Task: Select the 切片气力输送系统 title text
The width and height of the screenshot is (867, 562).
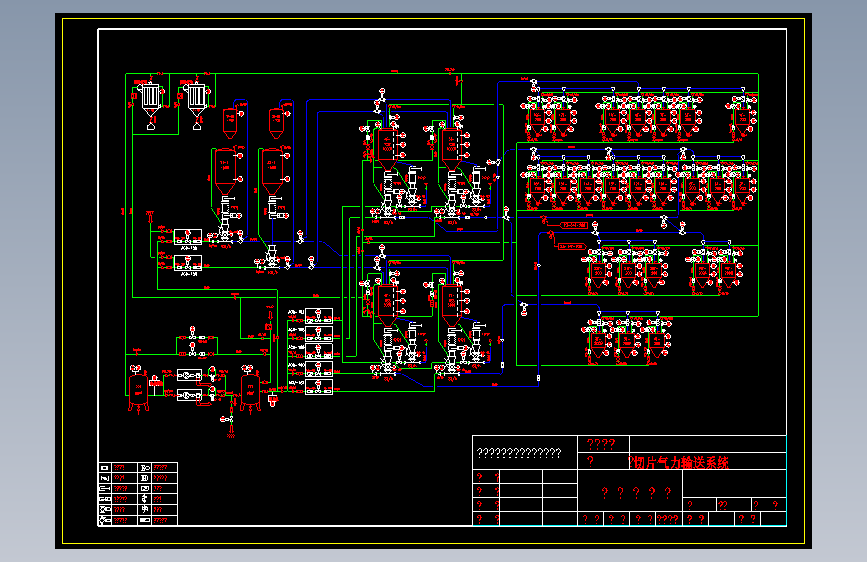Action: click(681, 462)
